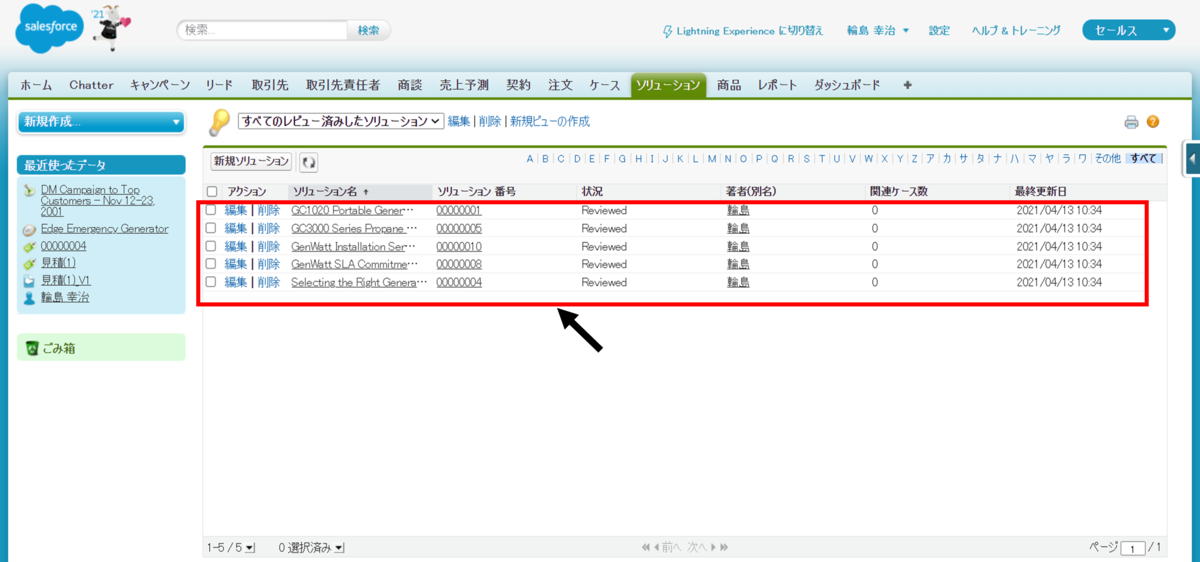1200x562 pixels.
Task: Click the recycle bin icon in ごみ箱
Action: point(32,348)
